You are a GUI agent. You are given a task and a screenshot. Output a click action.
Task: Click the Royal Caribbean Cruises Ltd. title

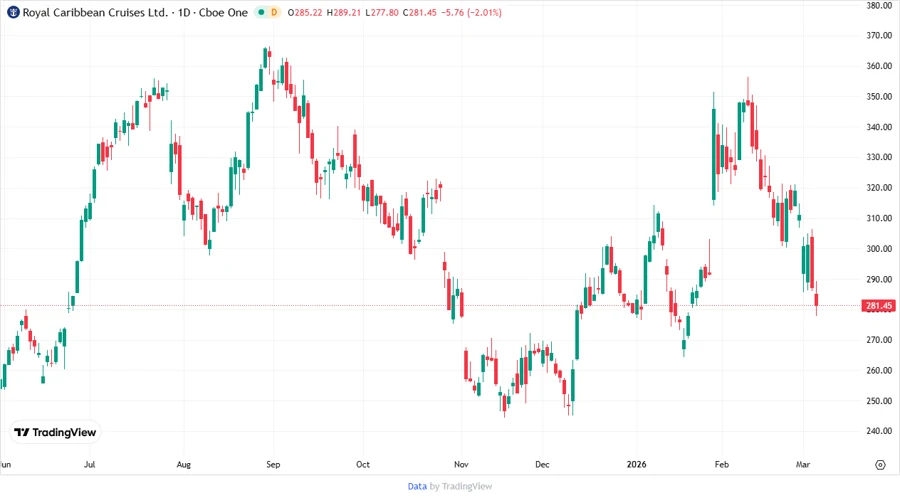(x=95, y=12)
